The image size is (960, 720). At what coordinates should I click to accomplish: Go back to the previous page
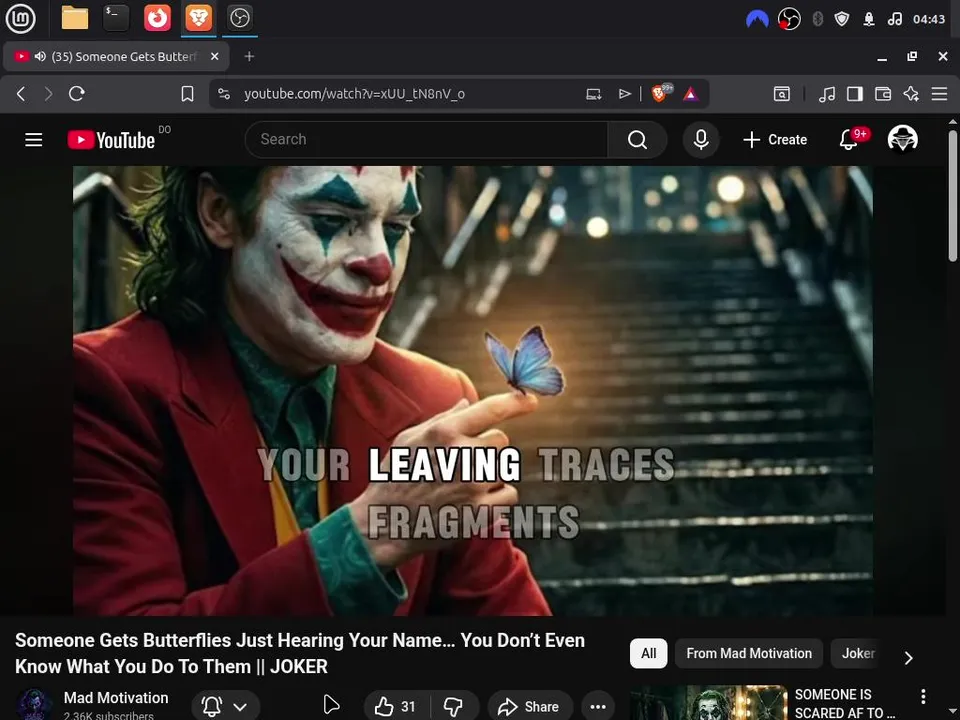click(21, 94)
